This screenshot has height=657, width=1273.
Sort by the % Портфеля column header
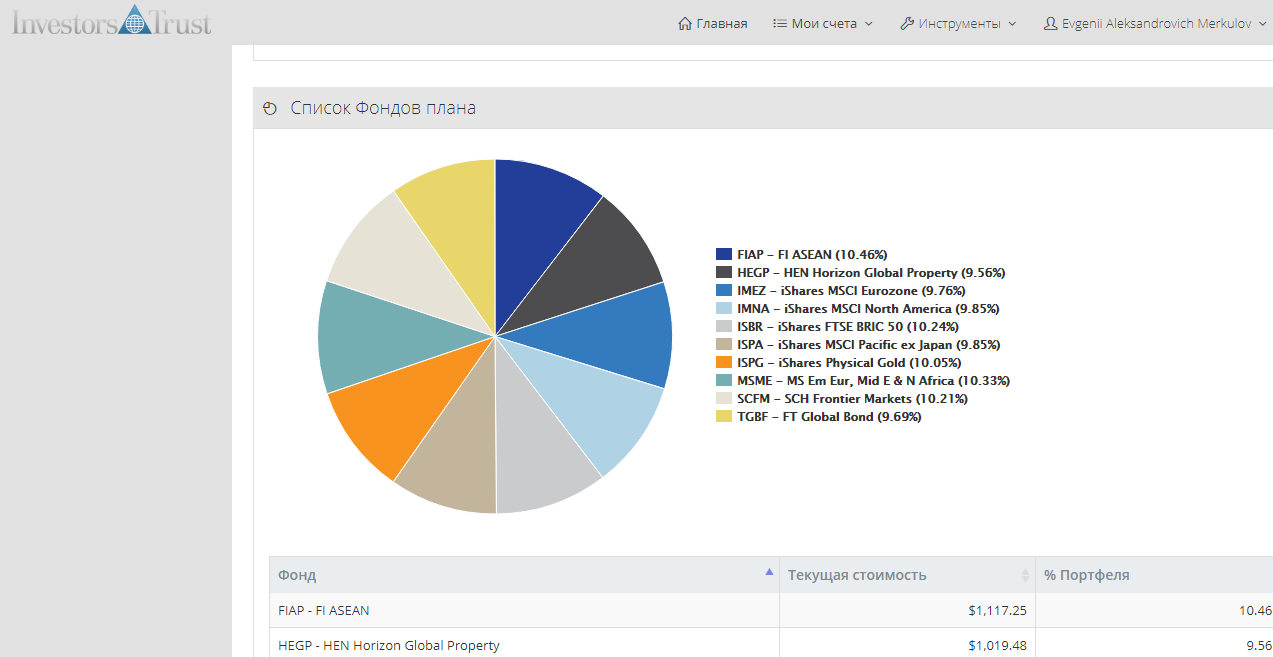pyautogui.click(x=1154, y=575)
